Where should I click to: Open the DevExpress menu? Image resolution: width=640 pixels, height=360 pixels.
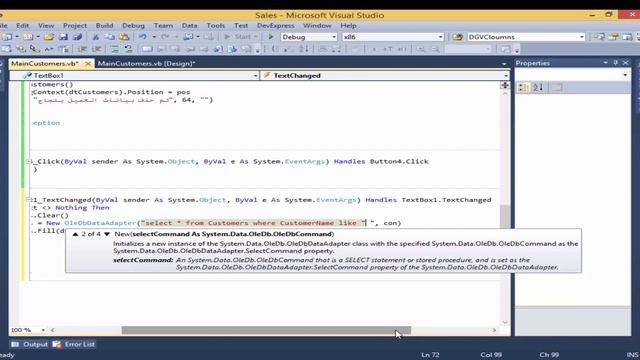point(276,25)
